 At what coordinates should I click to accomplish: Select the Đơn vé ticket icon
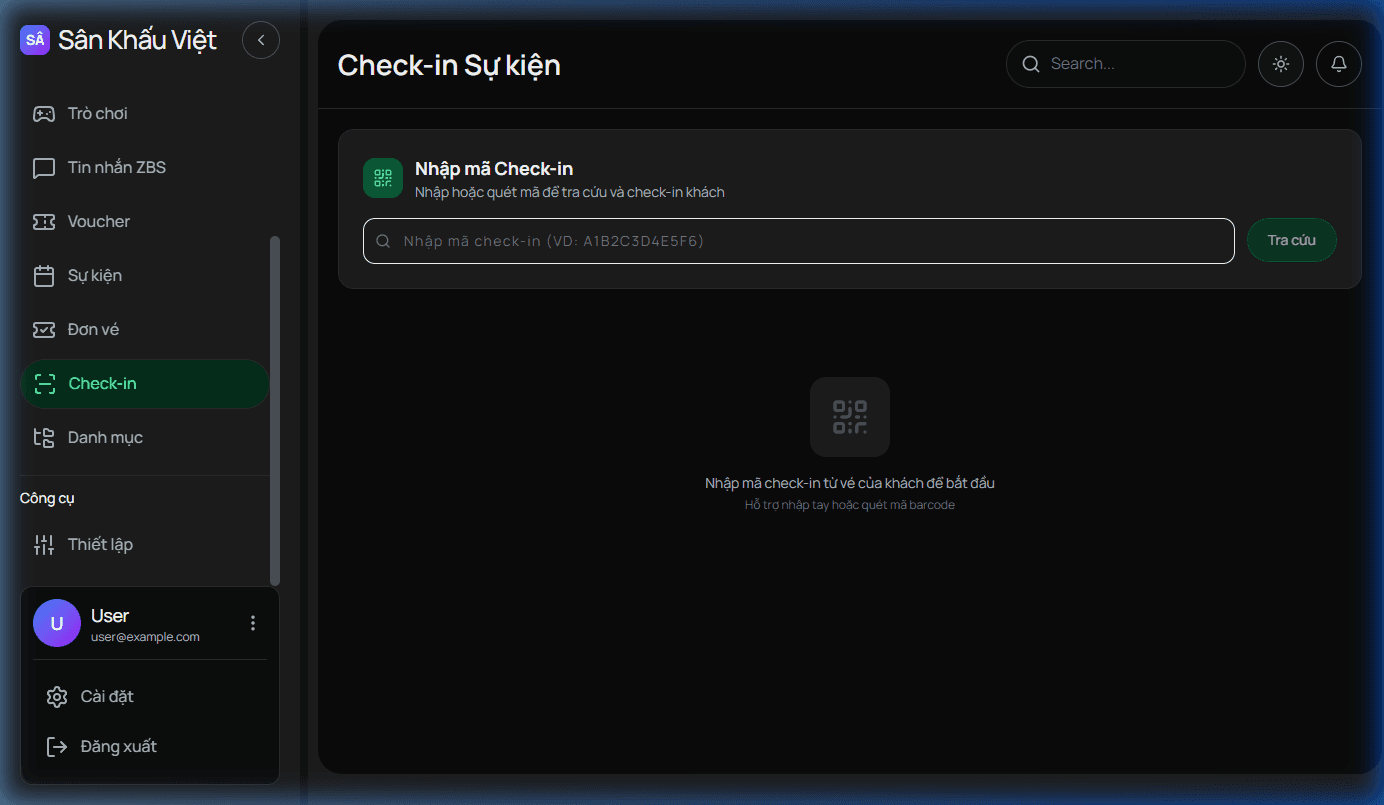[43, 329]
